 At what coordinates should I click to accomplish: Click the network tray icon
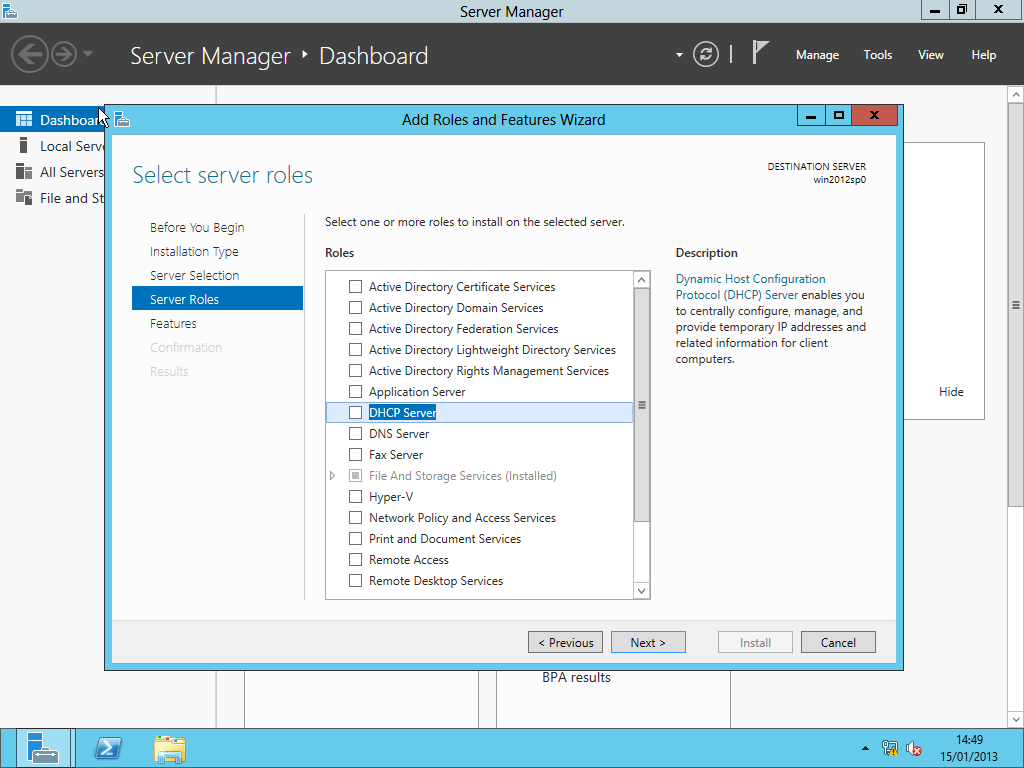click(x=890, y=748)
